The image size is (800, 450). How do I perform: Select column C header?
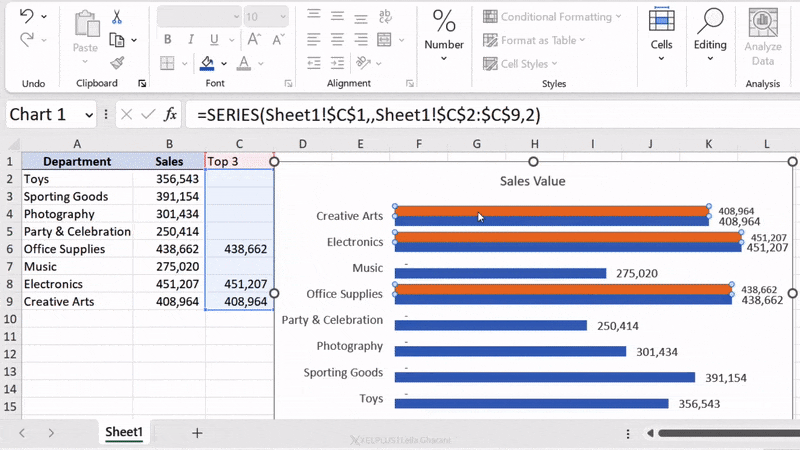tap(239, 144)
